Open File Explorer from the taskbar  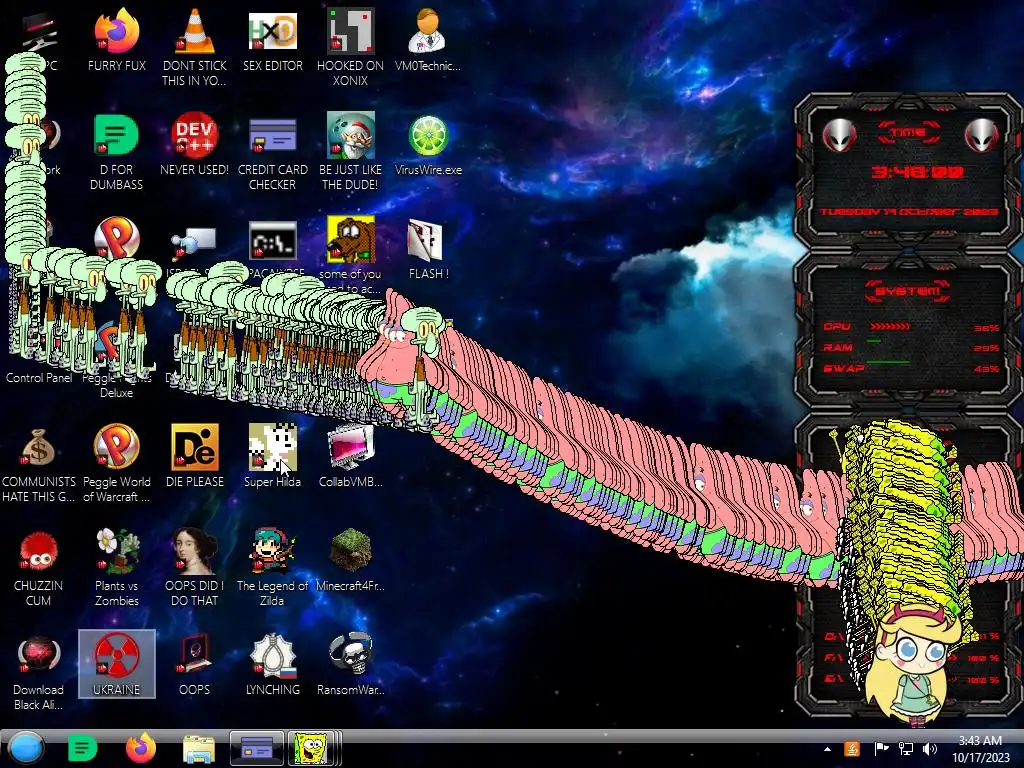199,749
